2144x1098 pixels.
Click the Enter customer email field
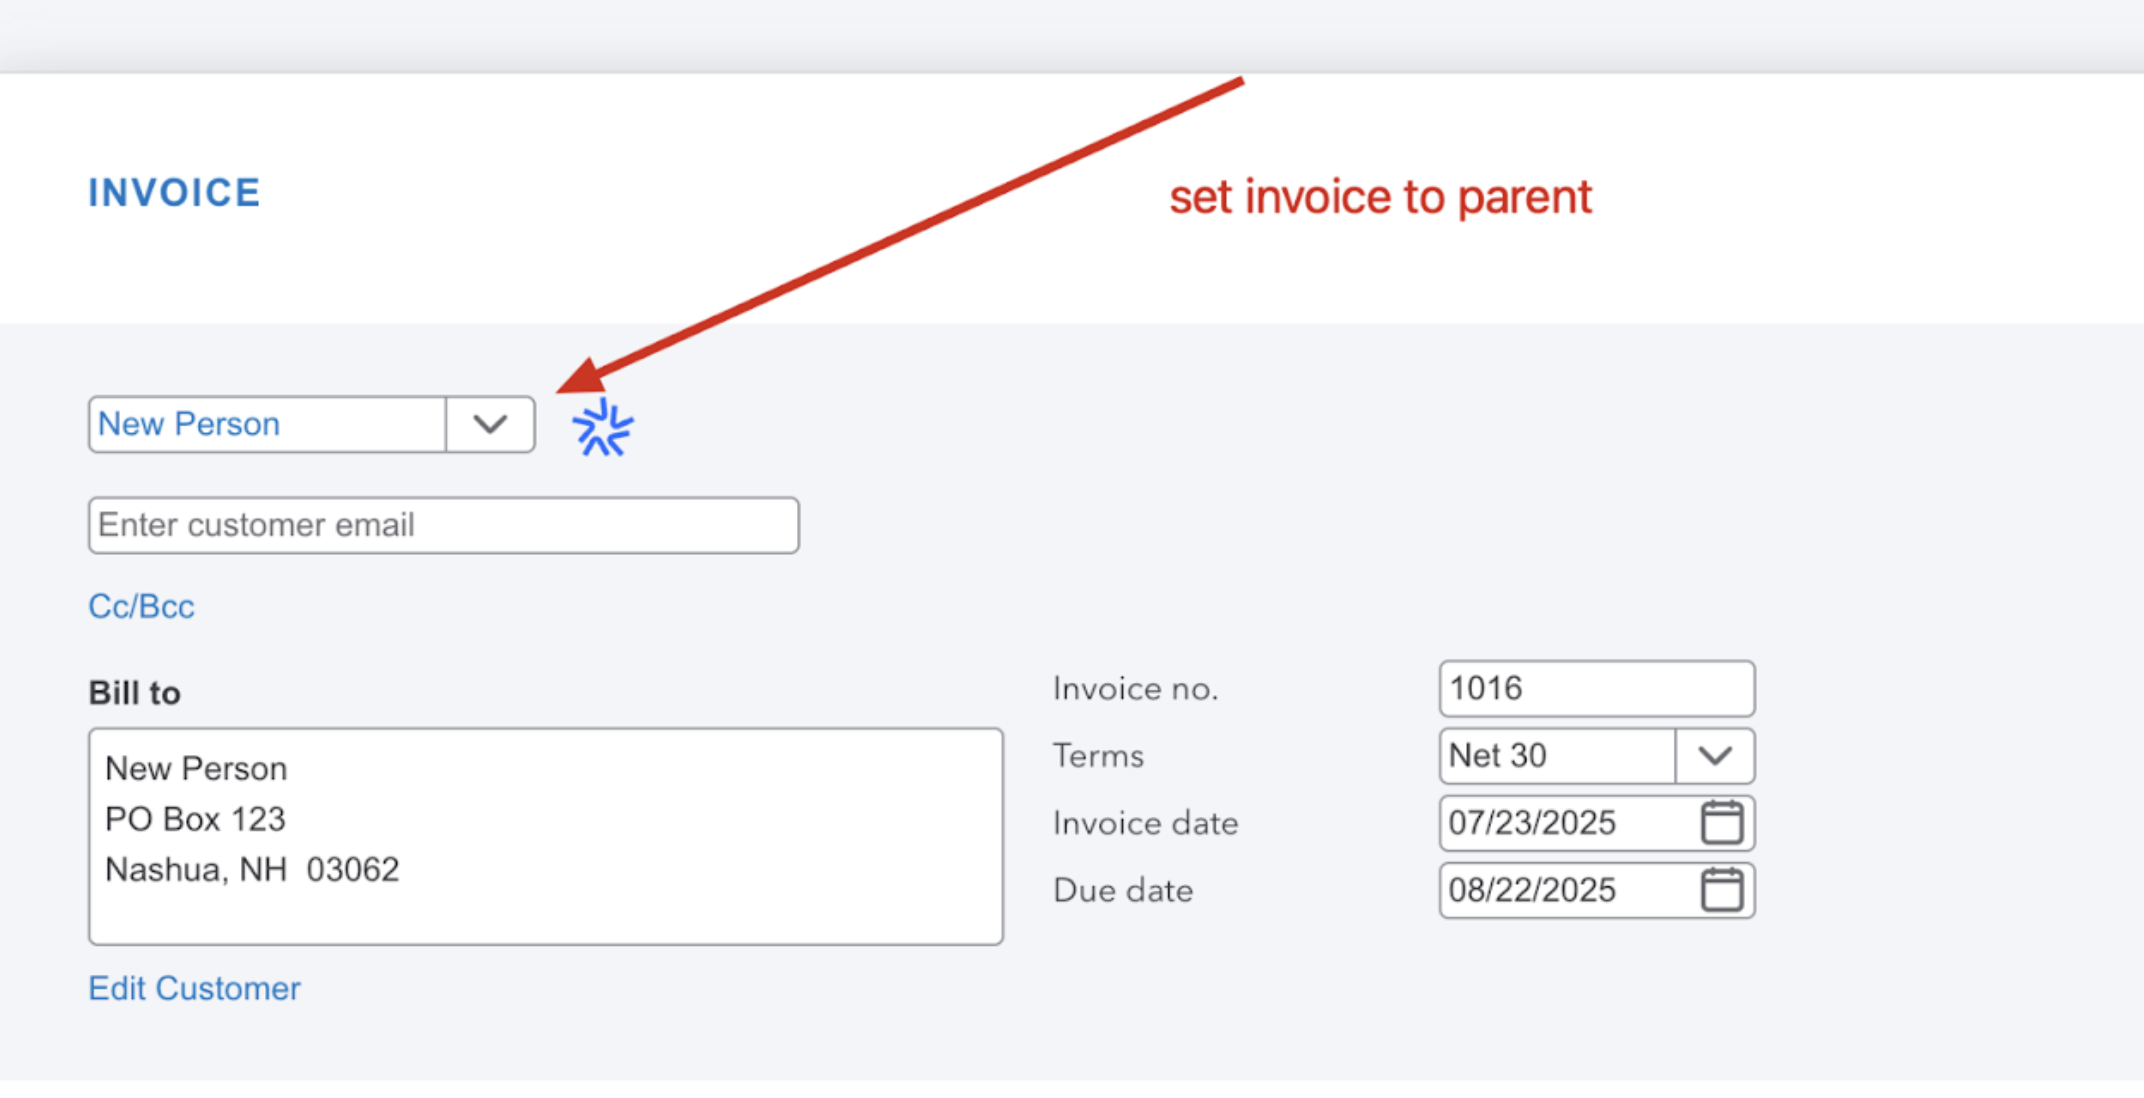coord(444,525)
